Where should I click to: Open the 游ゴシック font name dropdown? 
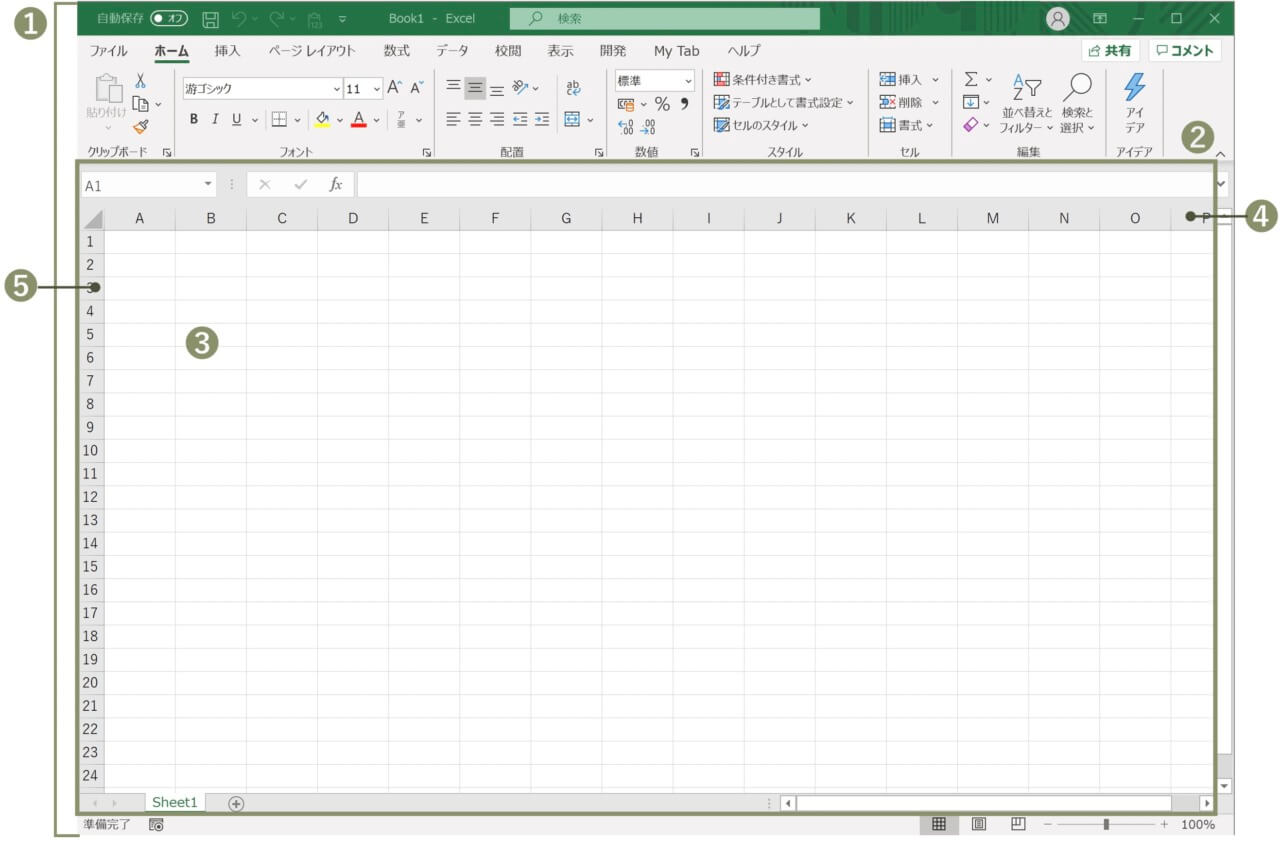pos(336,89)
